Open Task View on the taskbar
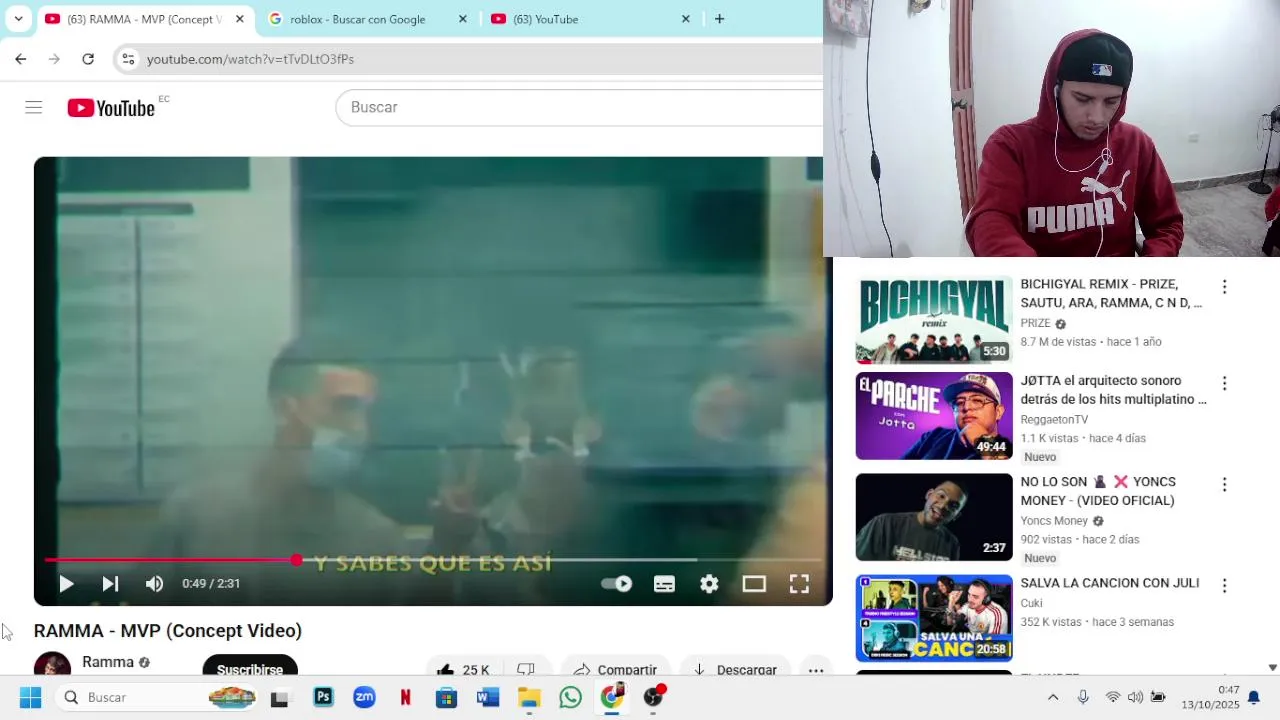 (x=280, y=698)
